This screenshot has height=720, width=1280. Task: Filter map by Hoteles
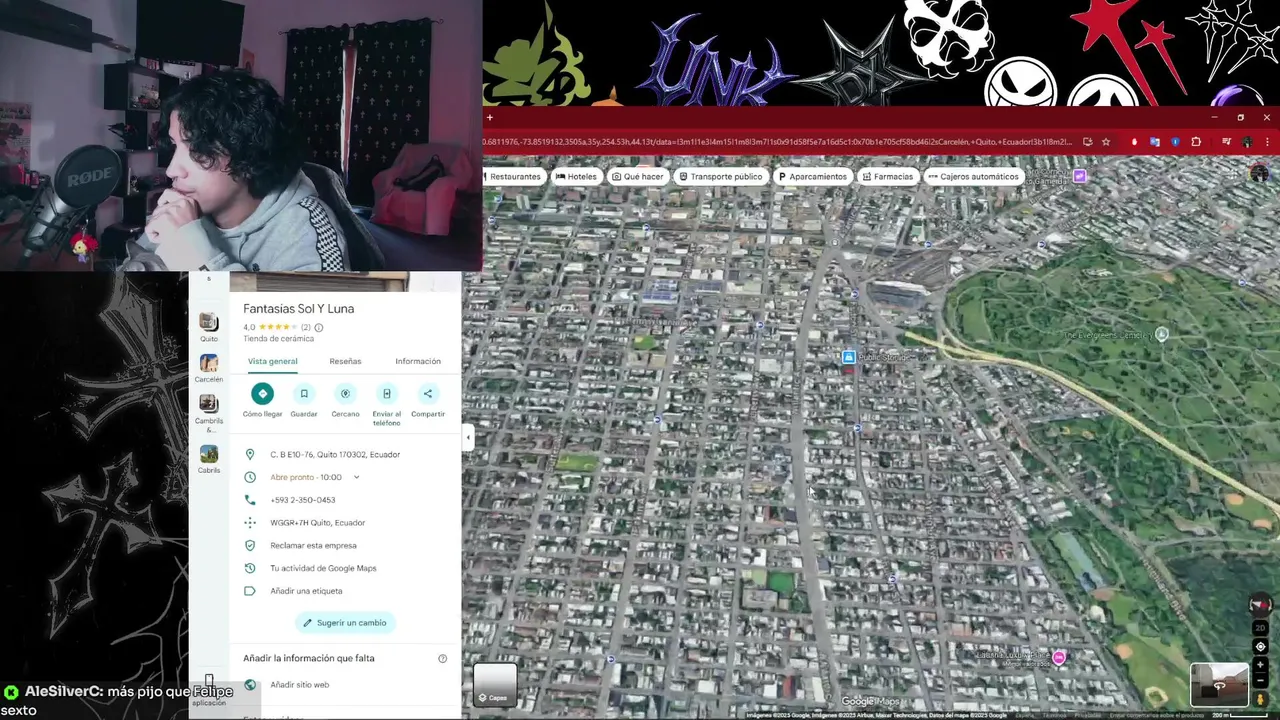click(x=576, y=176)
